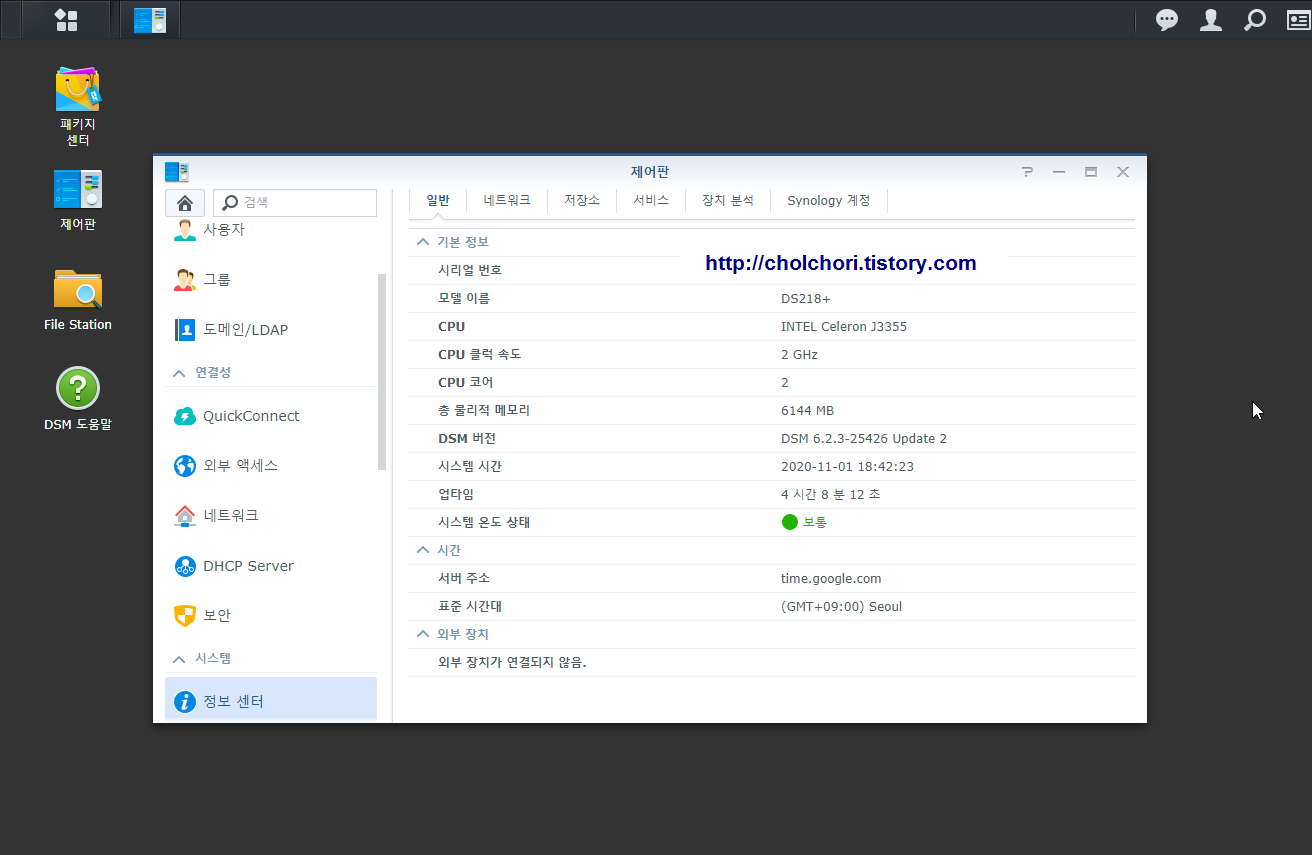Image resolution: width=1312 pixels, height=855 pixels.
Task: Click DSM 6.2.3-25426 Update 2 text
Action: pyautogui.click(x=864, y=439)
